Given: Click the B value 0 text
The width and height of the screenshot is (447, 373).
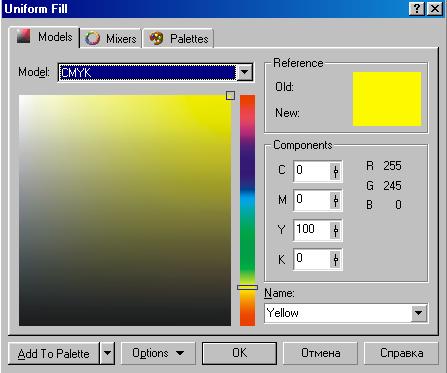Looking at the screenshot, I should point(398,205).
